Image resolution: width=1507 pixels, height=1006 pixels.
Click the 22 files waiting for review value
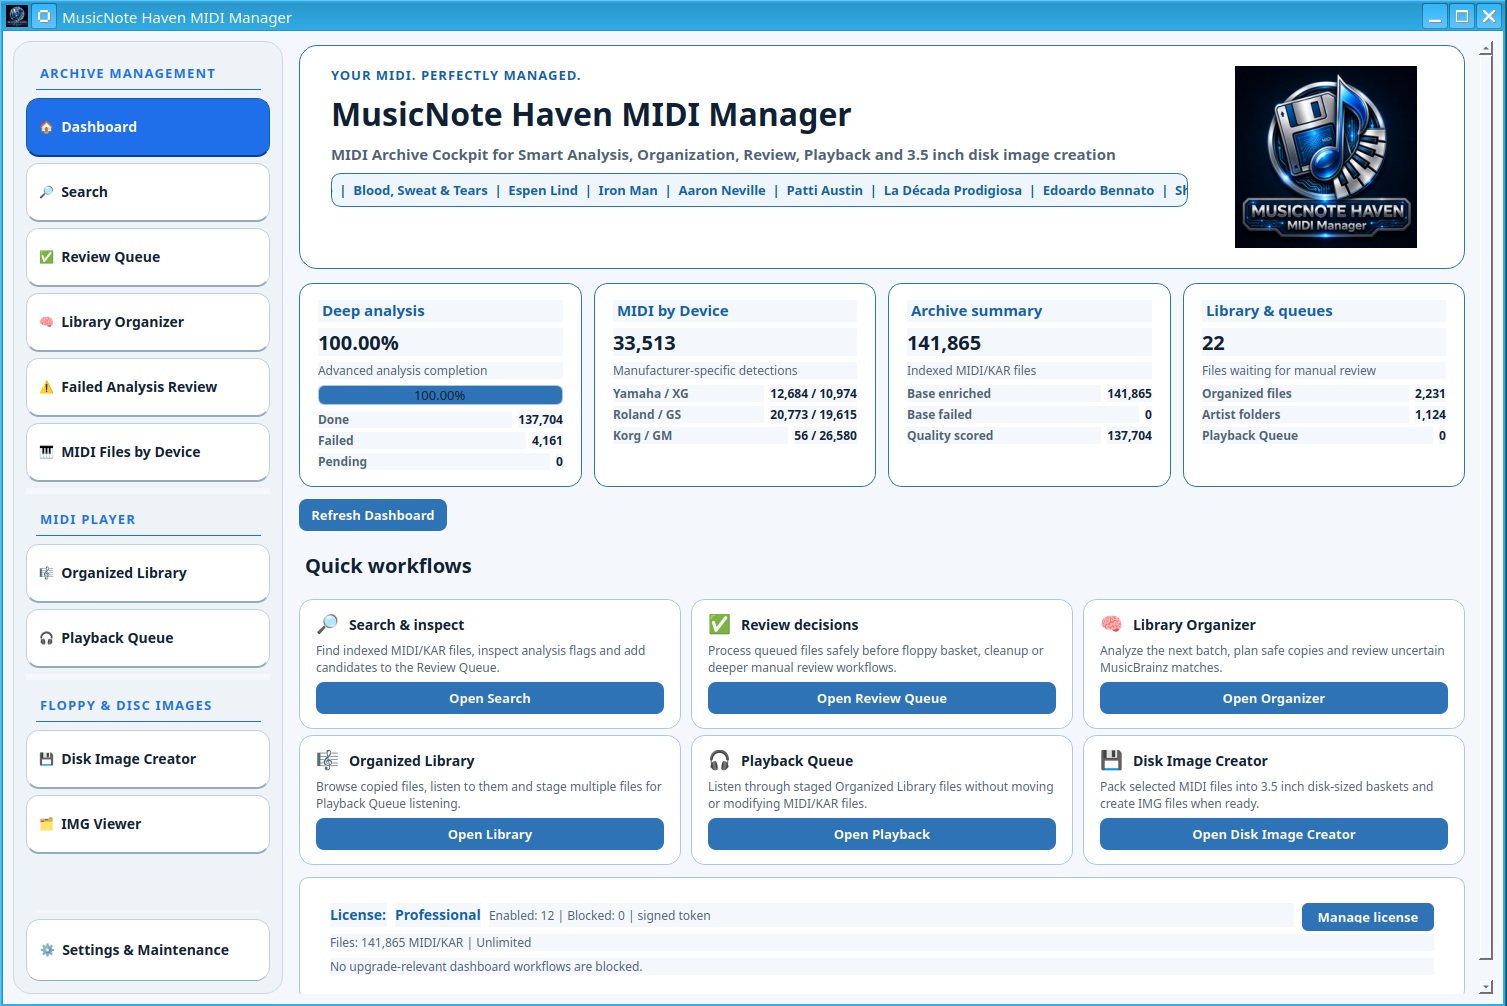click(x=1213, y=343)
